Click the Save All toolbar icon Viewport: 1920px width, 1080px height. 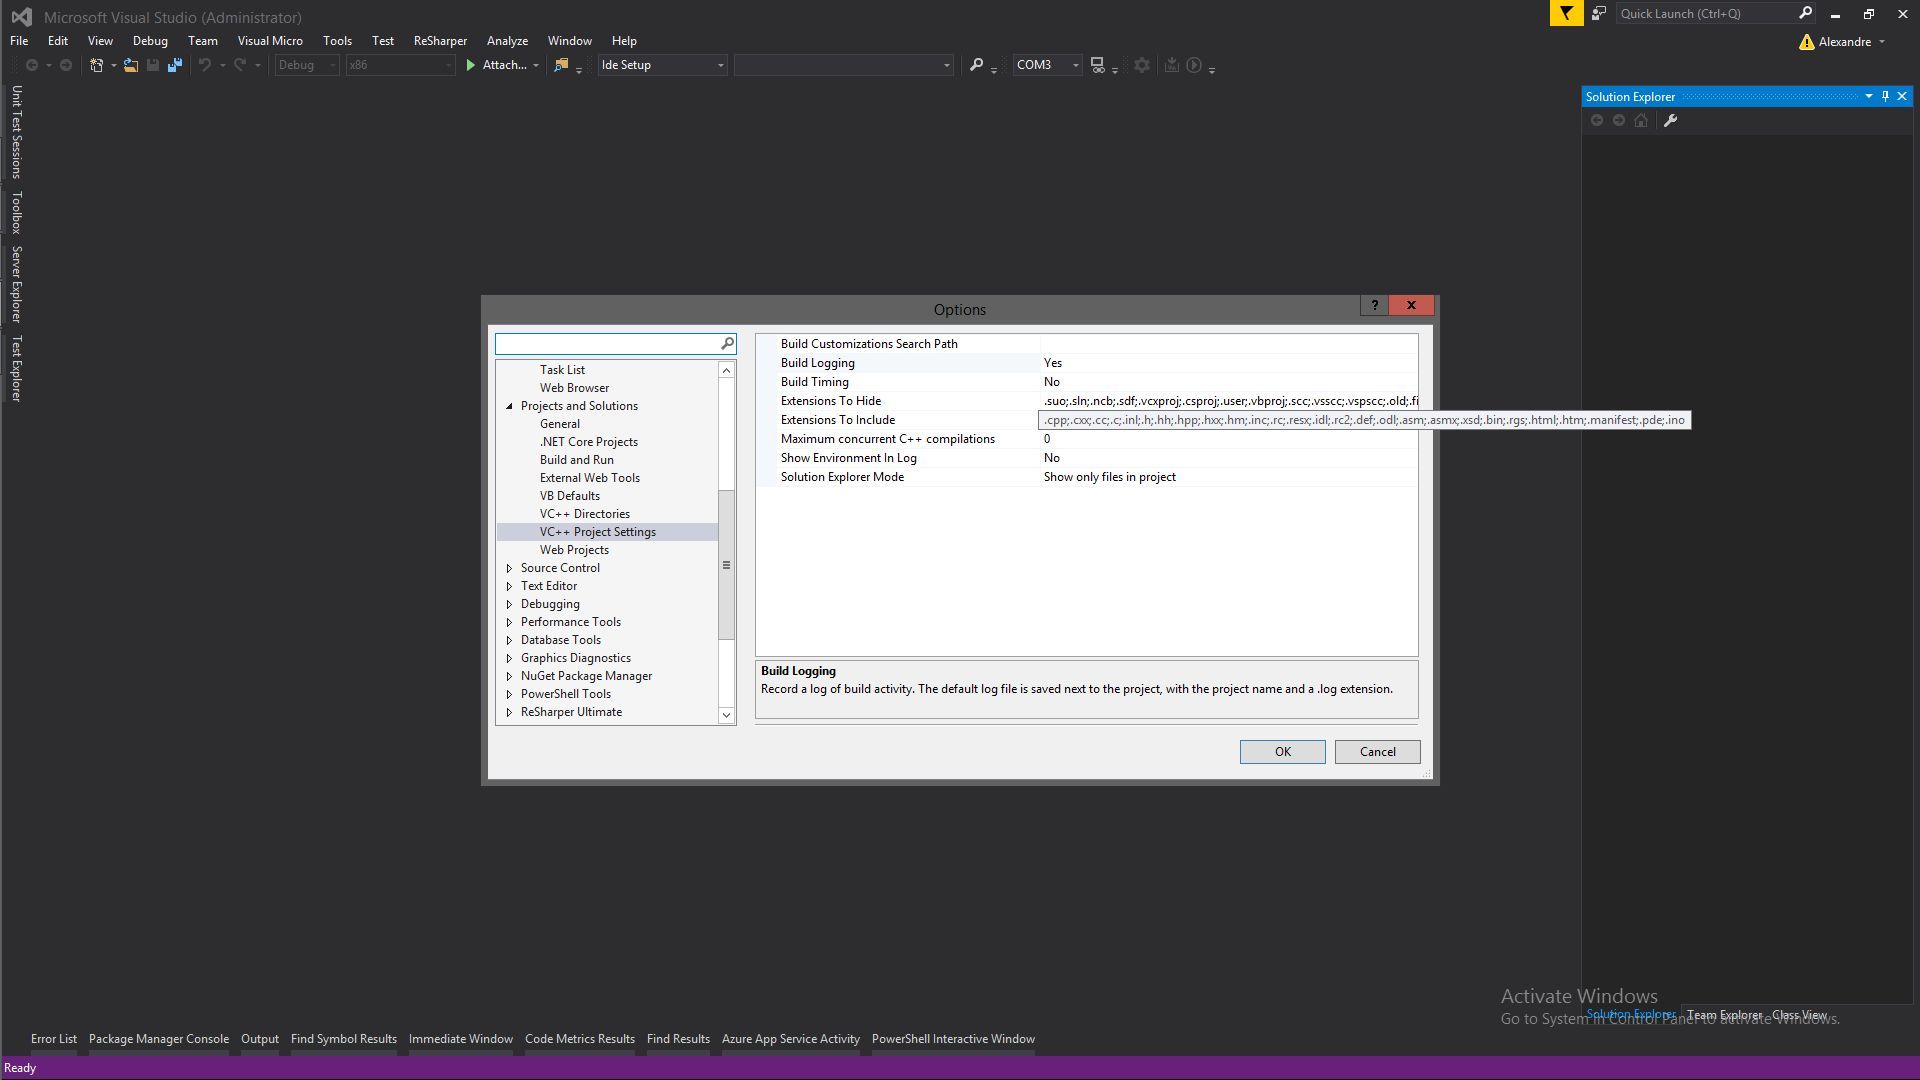point(175,65)
